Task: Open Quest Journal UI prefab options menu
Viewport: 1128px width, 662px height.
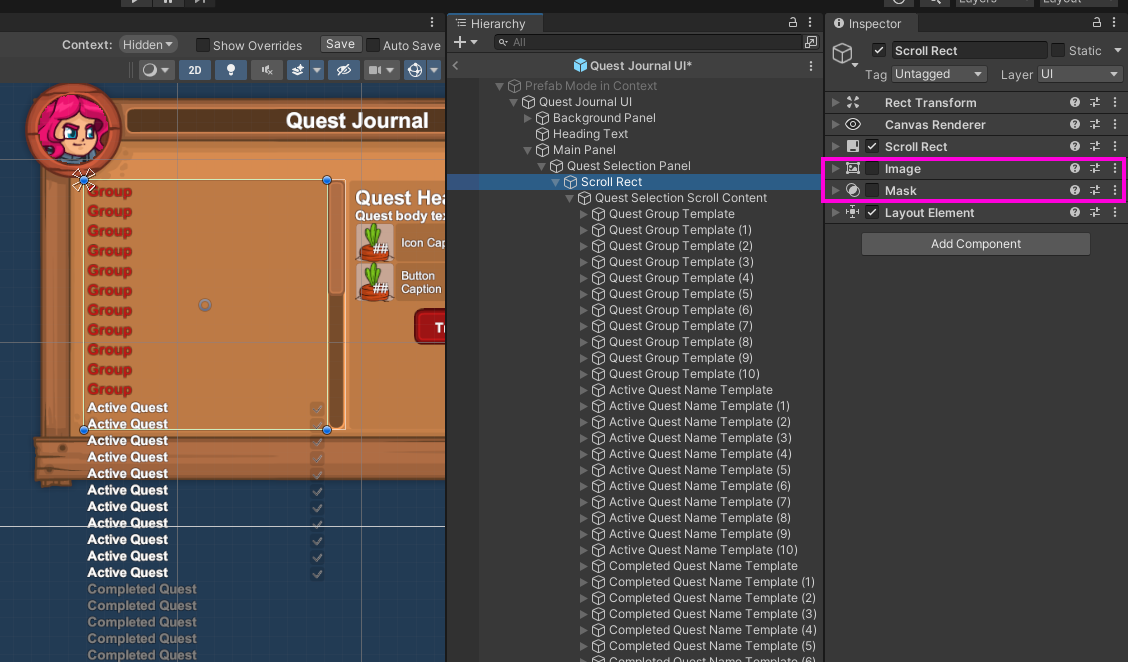Action: click(811, 65)
